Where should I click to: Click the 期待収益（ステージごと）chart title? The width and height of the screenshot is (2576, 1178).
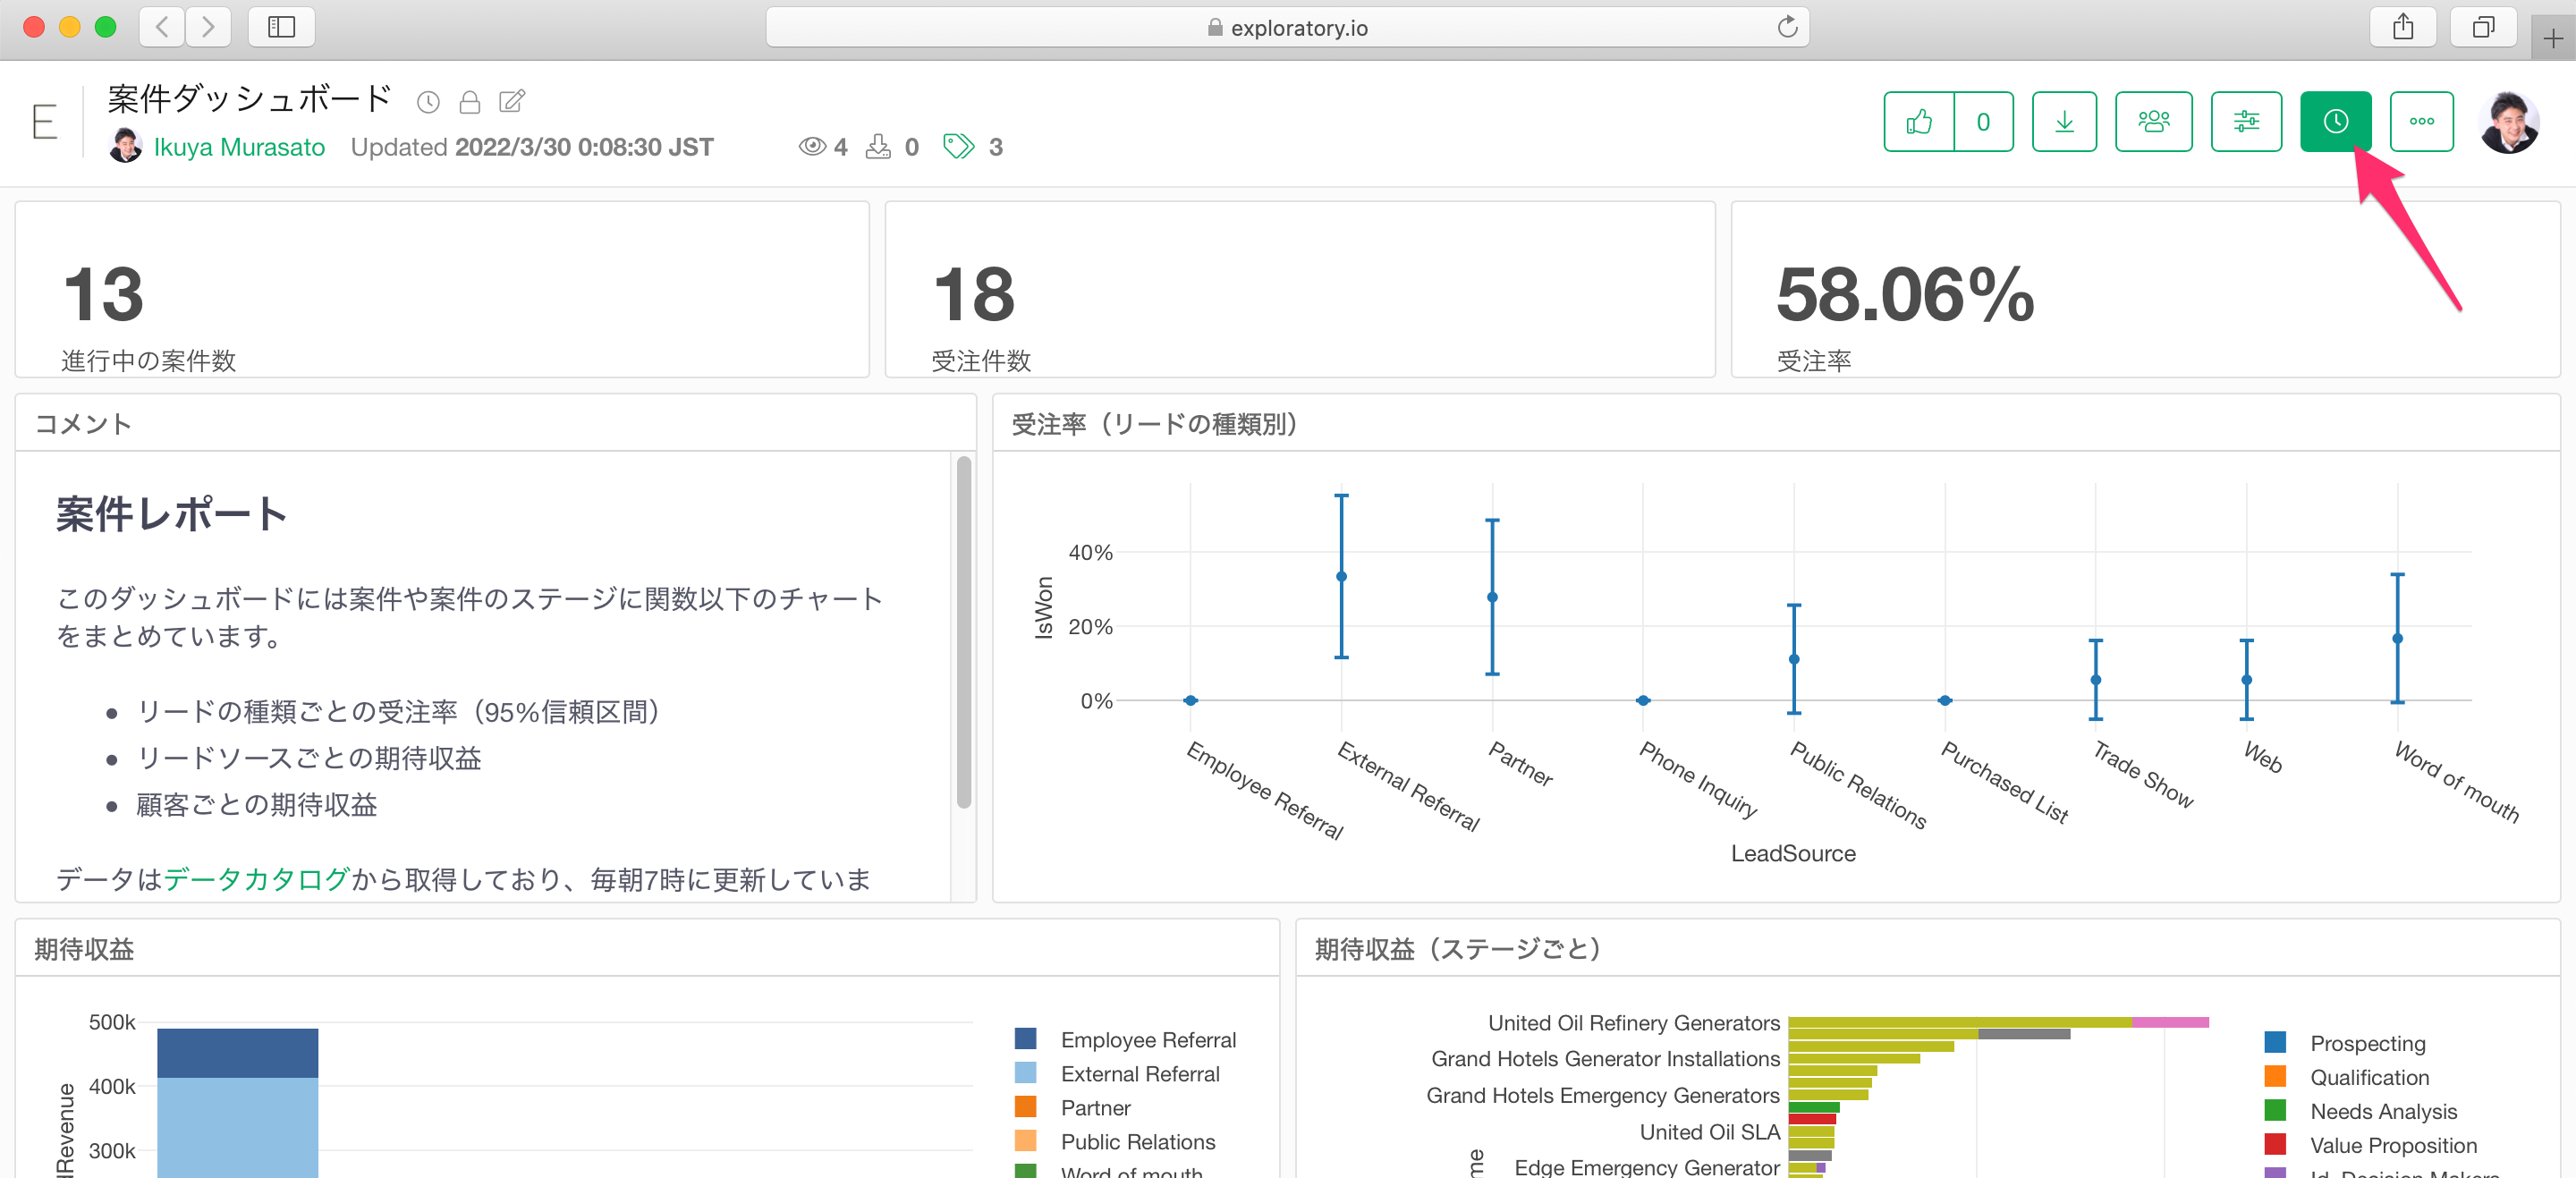(x=1458, y=949)
